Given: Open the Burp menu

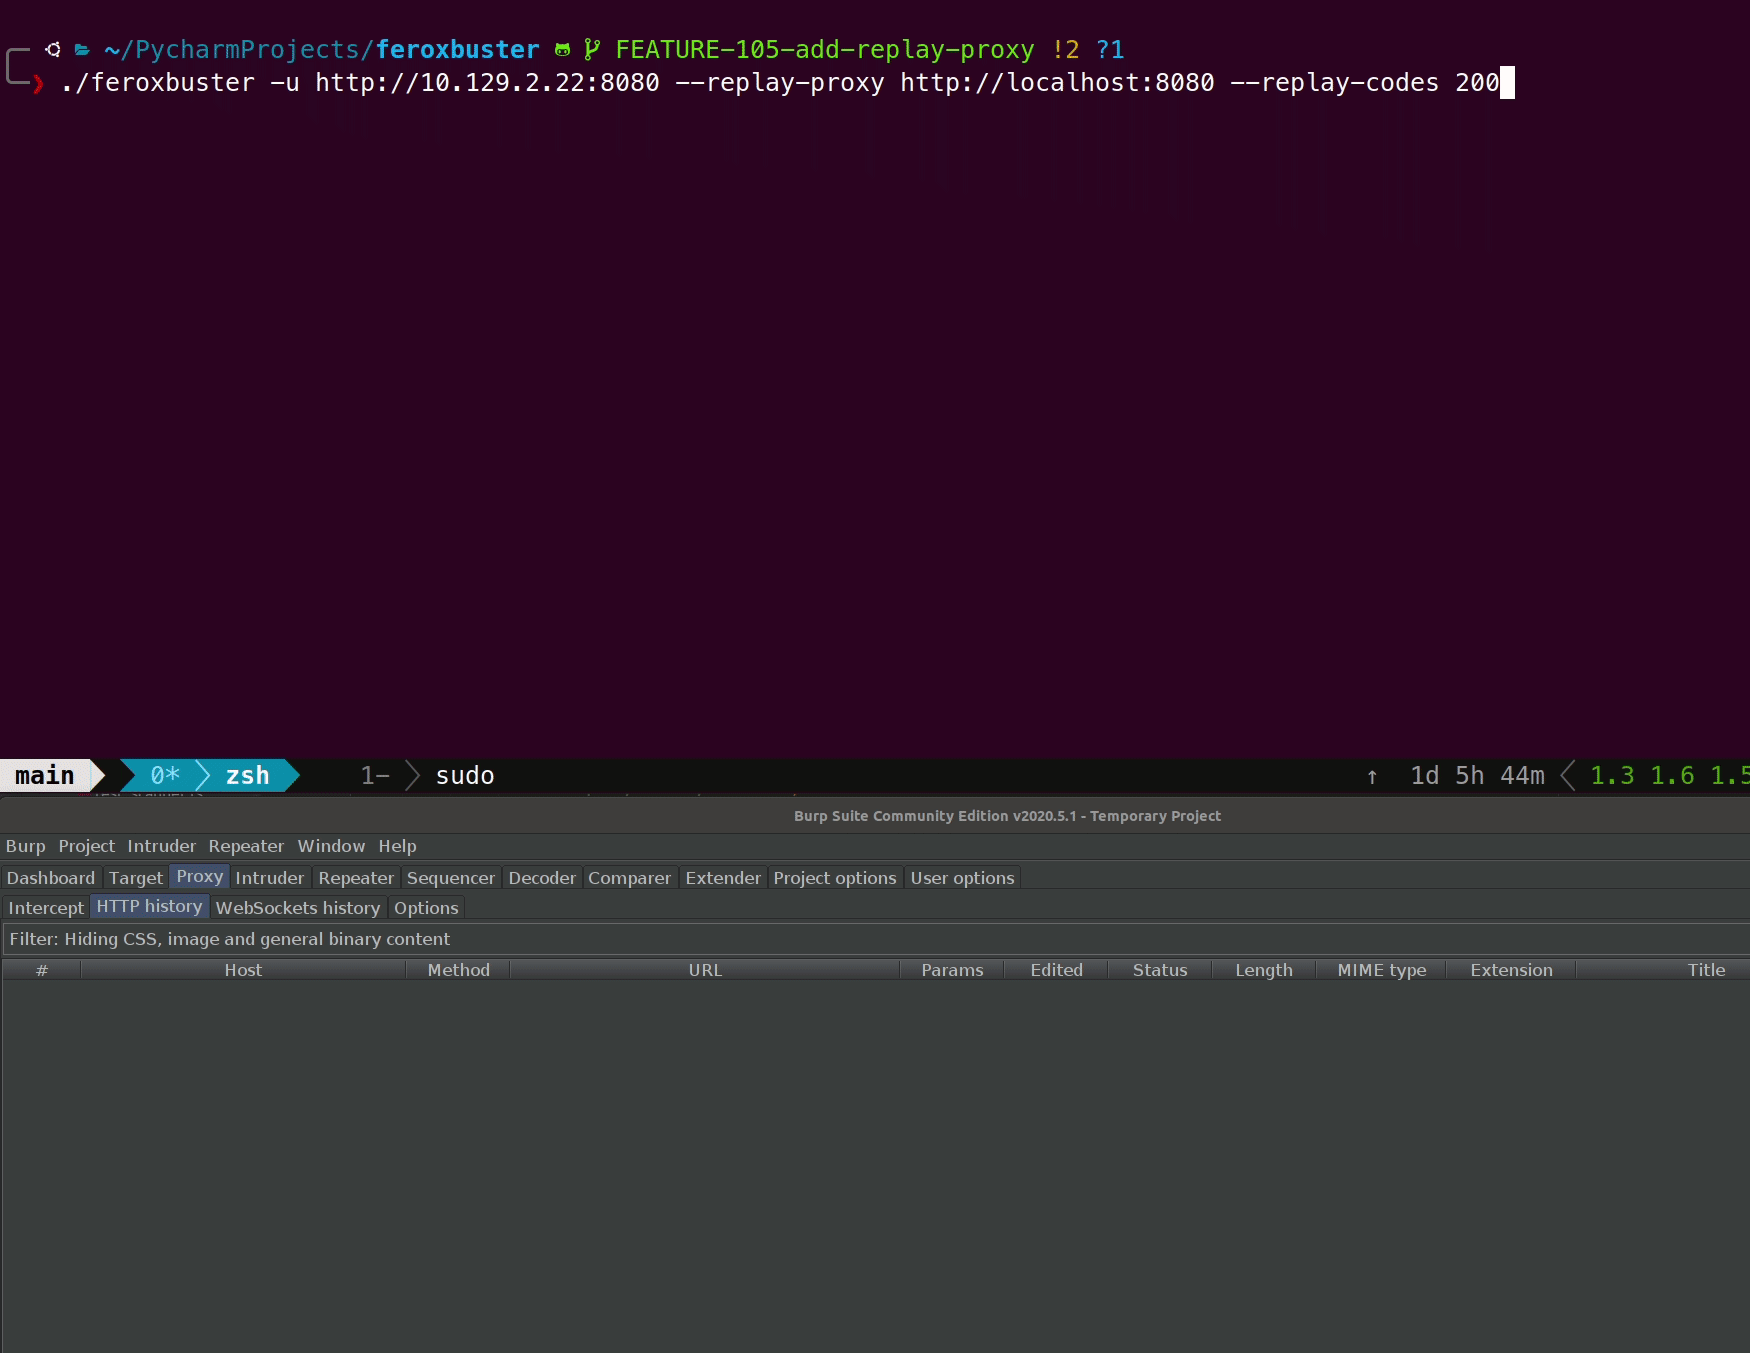Looking at the screenshot, I should [26, 846].
